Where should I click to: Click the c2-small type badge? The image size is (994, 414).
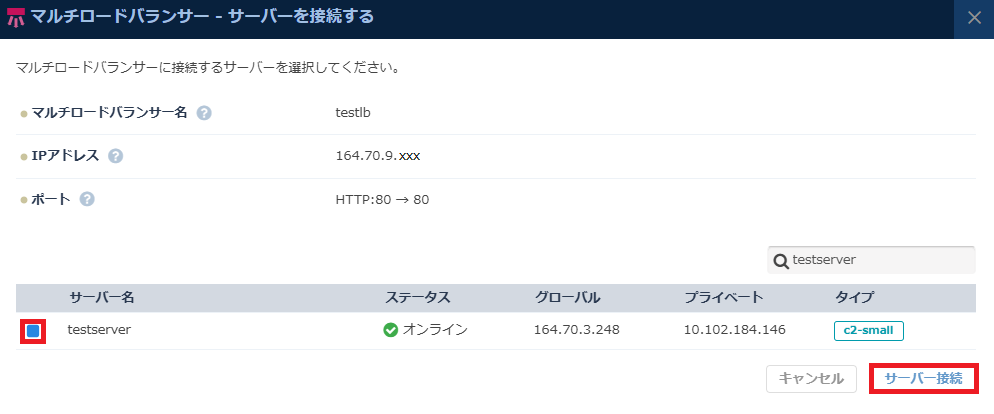(868, 330)
